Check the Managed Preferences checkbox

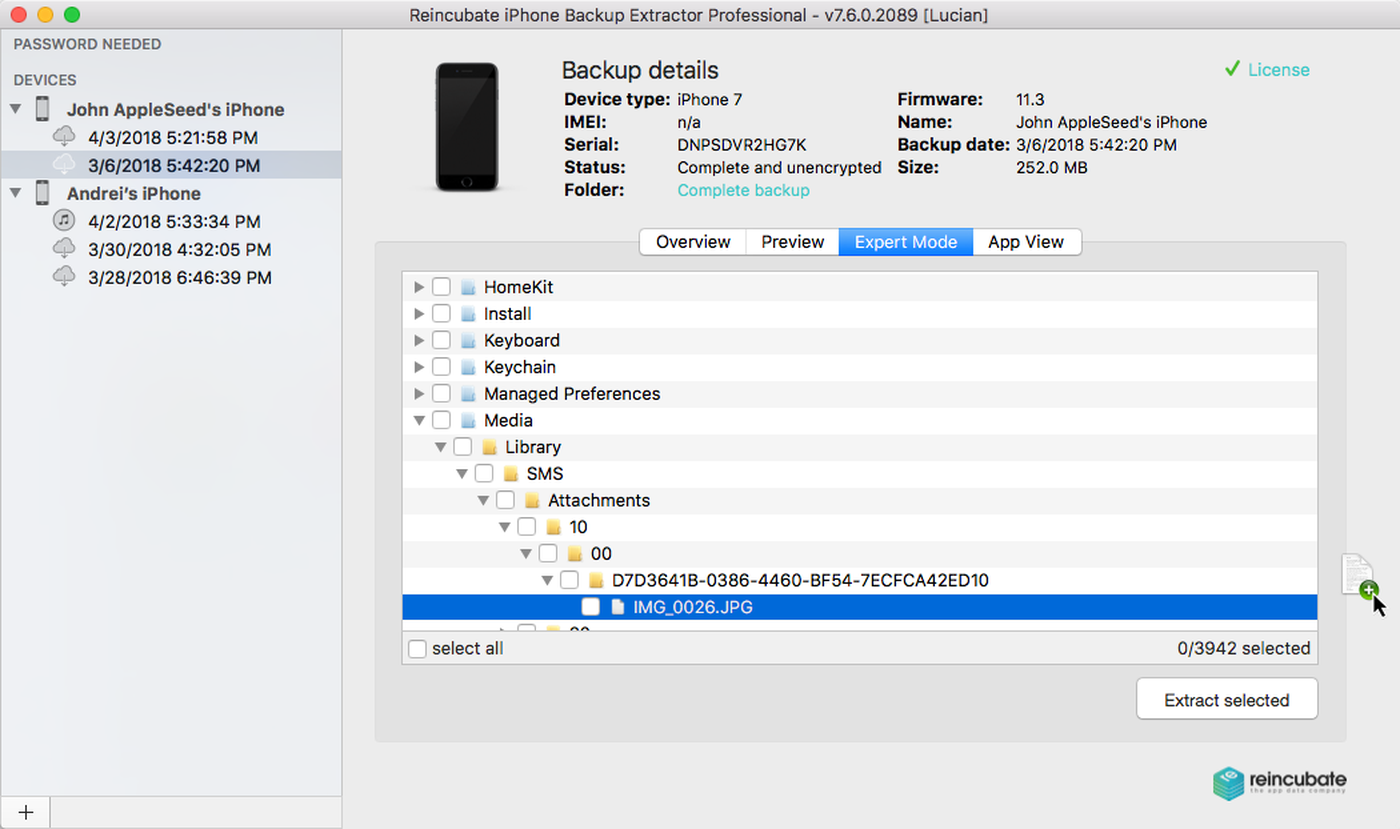tap(441, 394)
